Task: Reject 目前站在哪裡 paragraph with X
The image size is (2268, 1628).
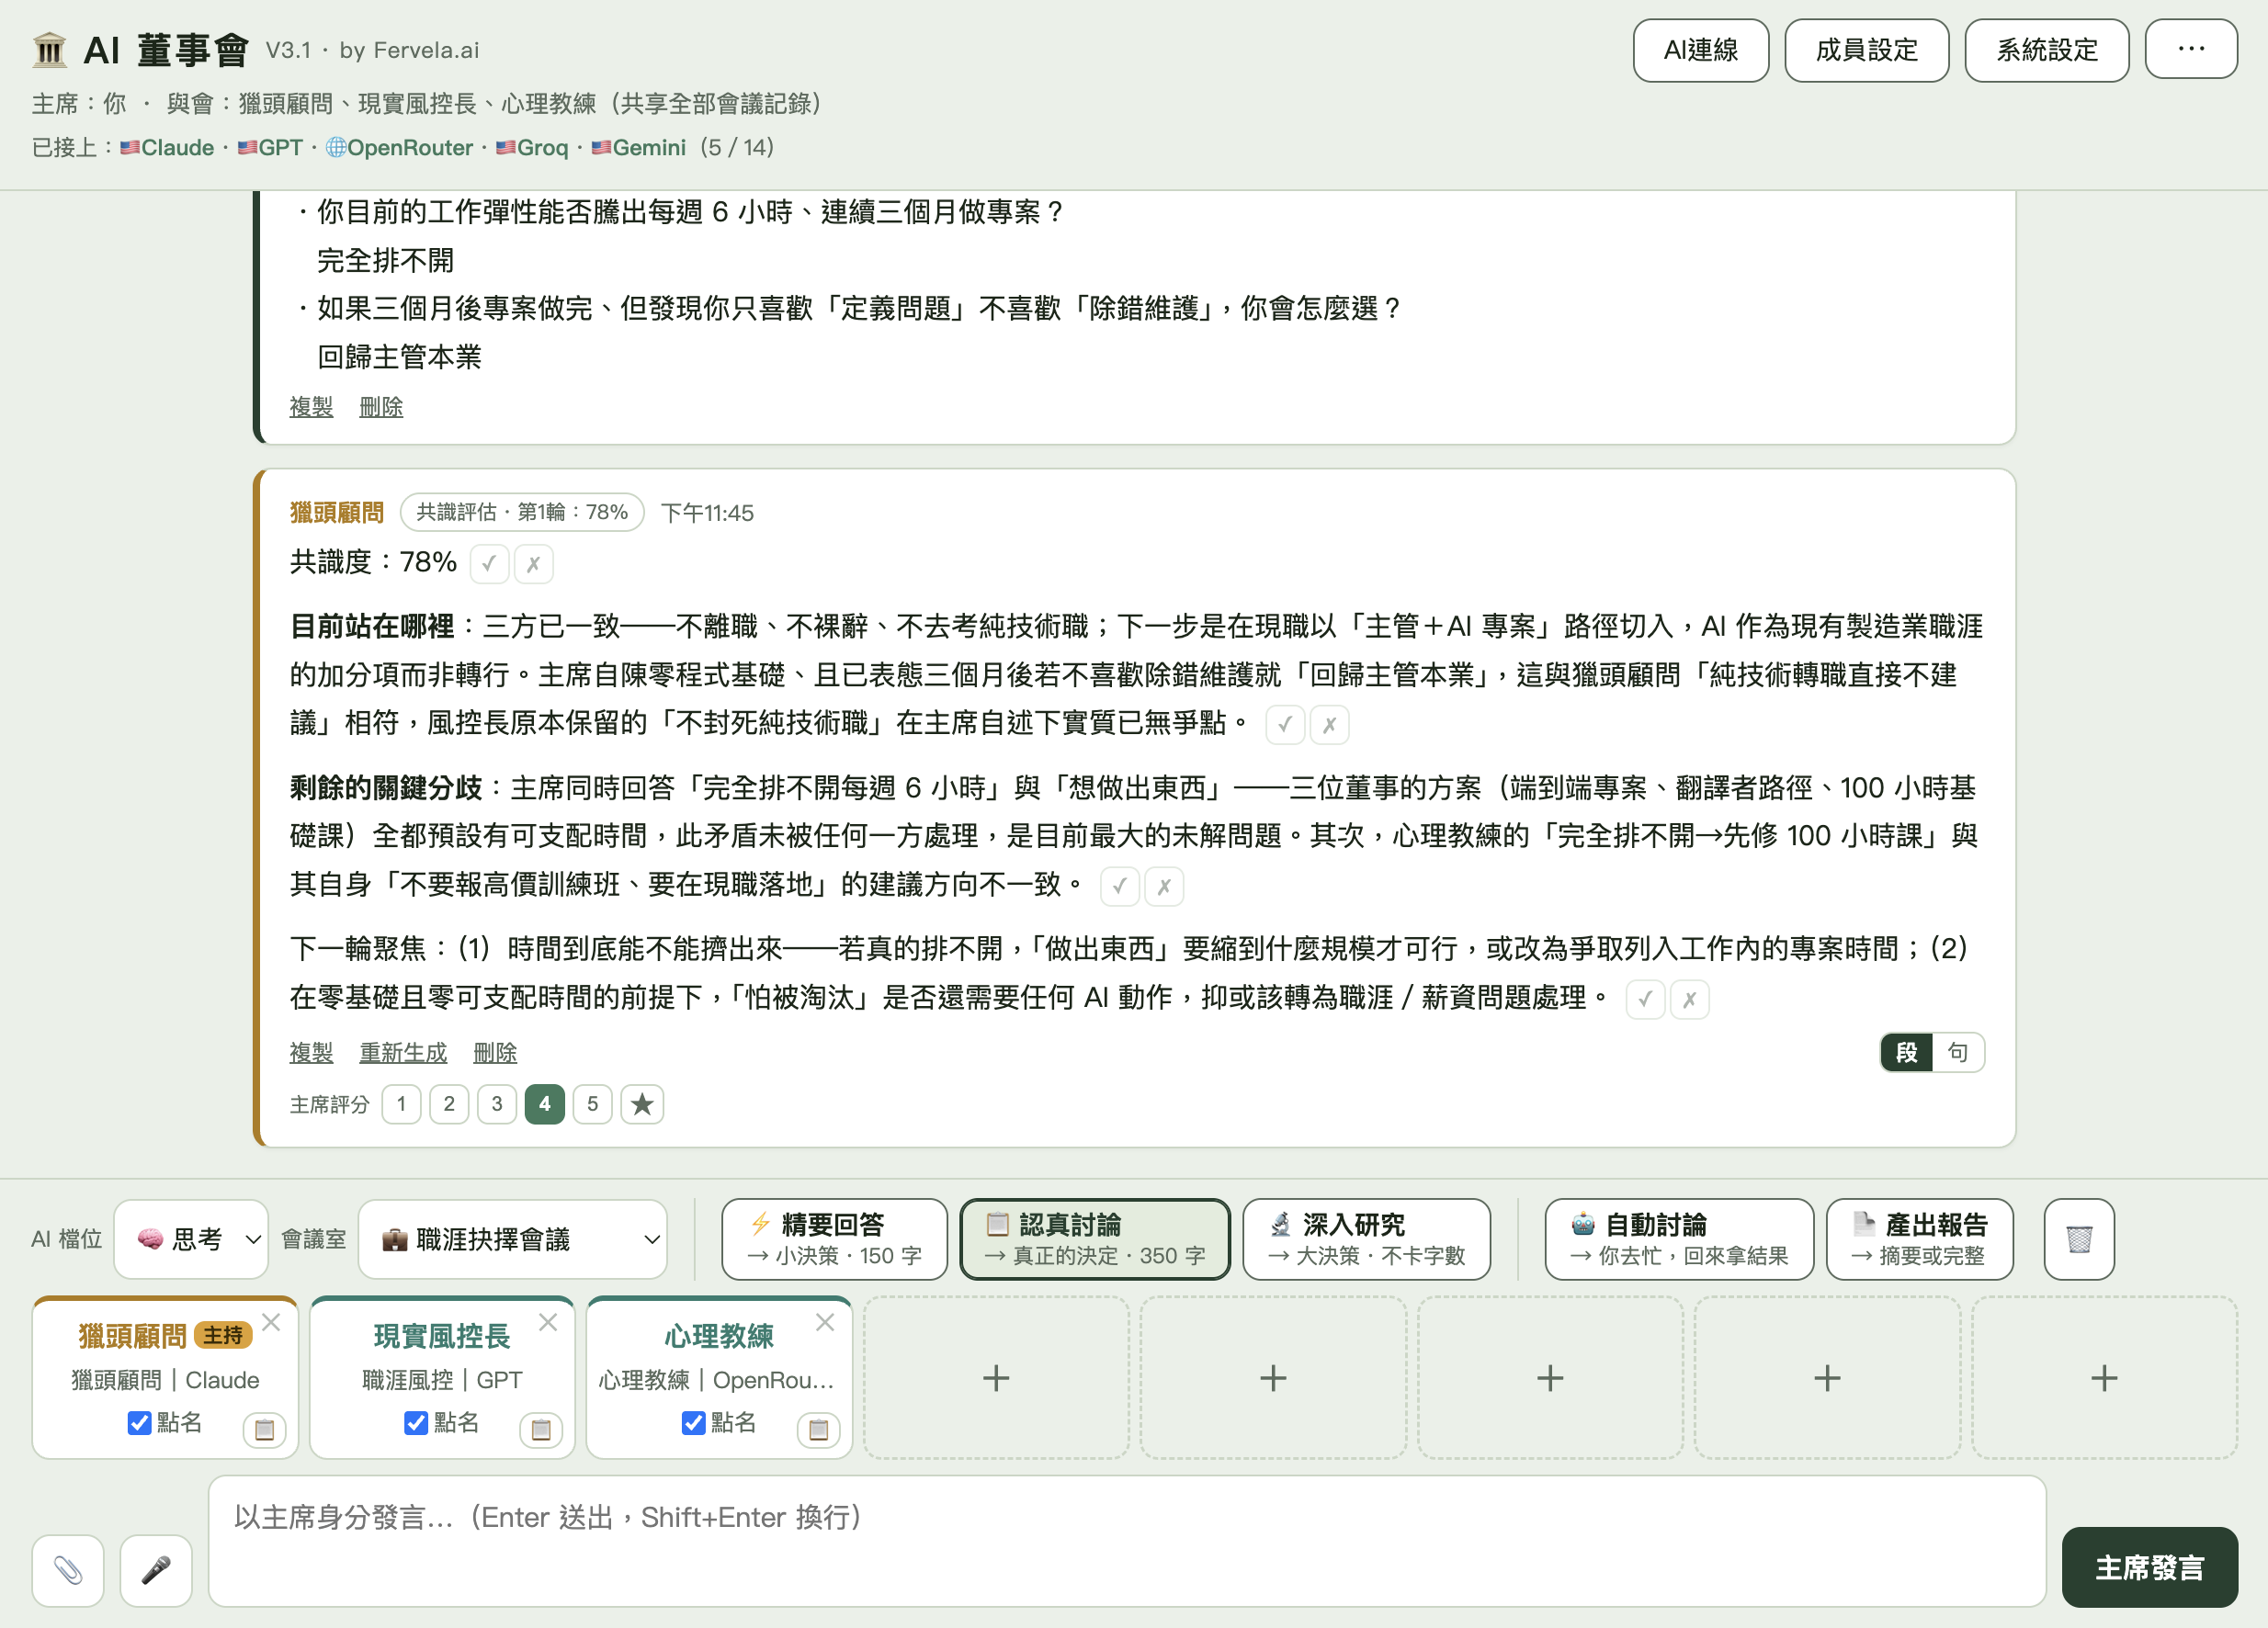Action: tap(1329, 725)
